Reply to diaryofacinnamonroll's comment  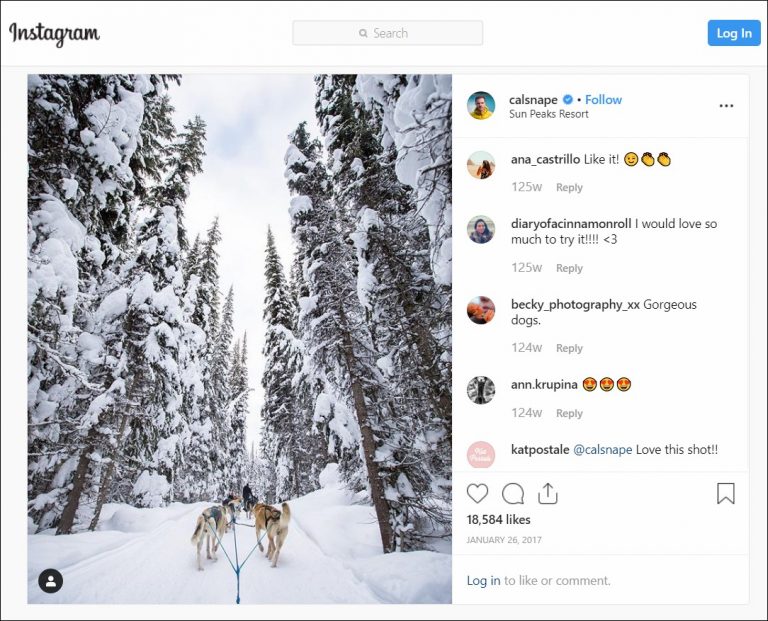pyautogui.click(x=569, y=268)
